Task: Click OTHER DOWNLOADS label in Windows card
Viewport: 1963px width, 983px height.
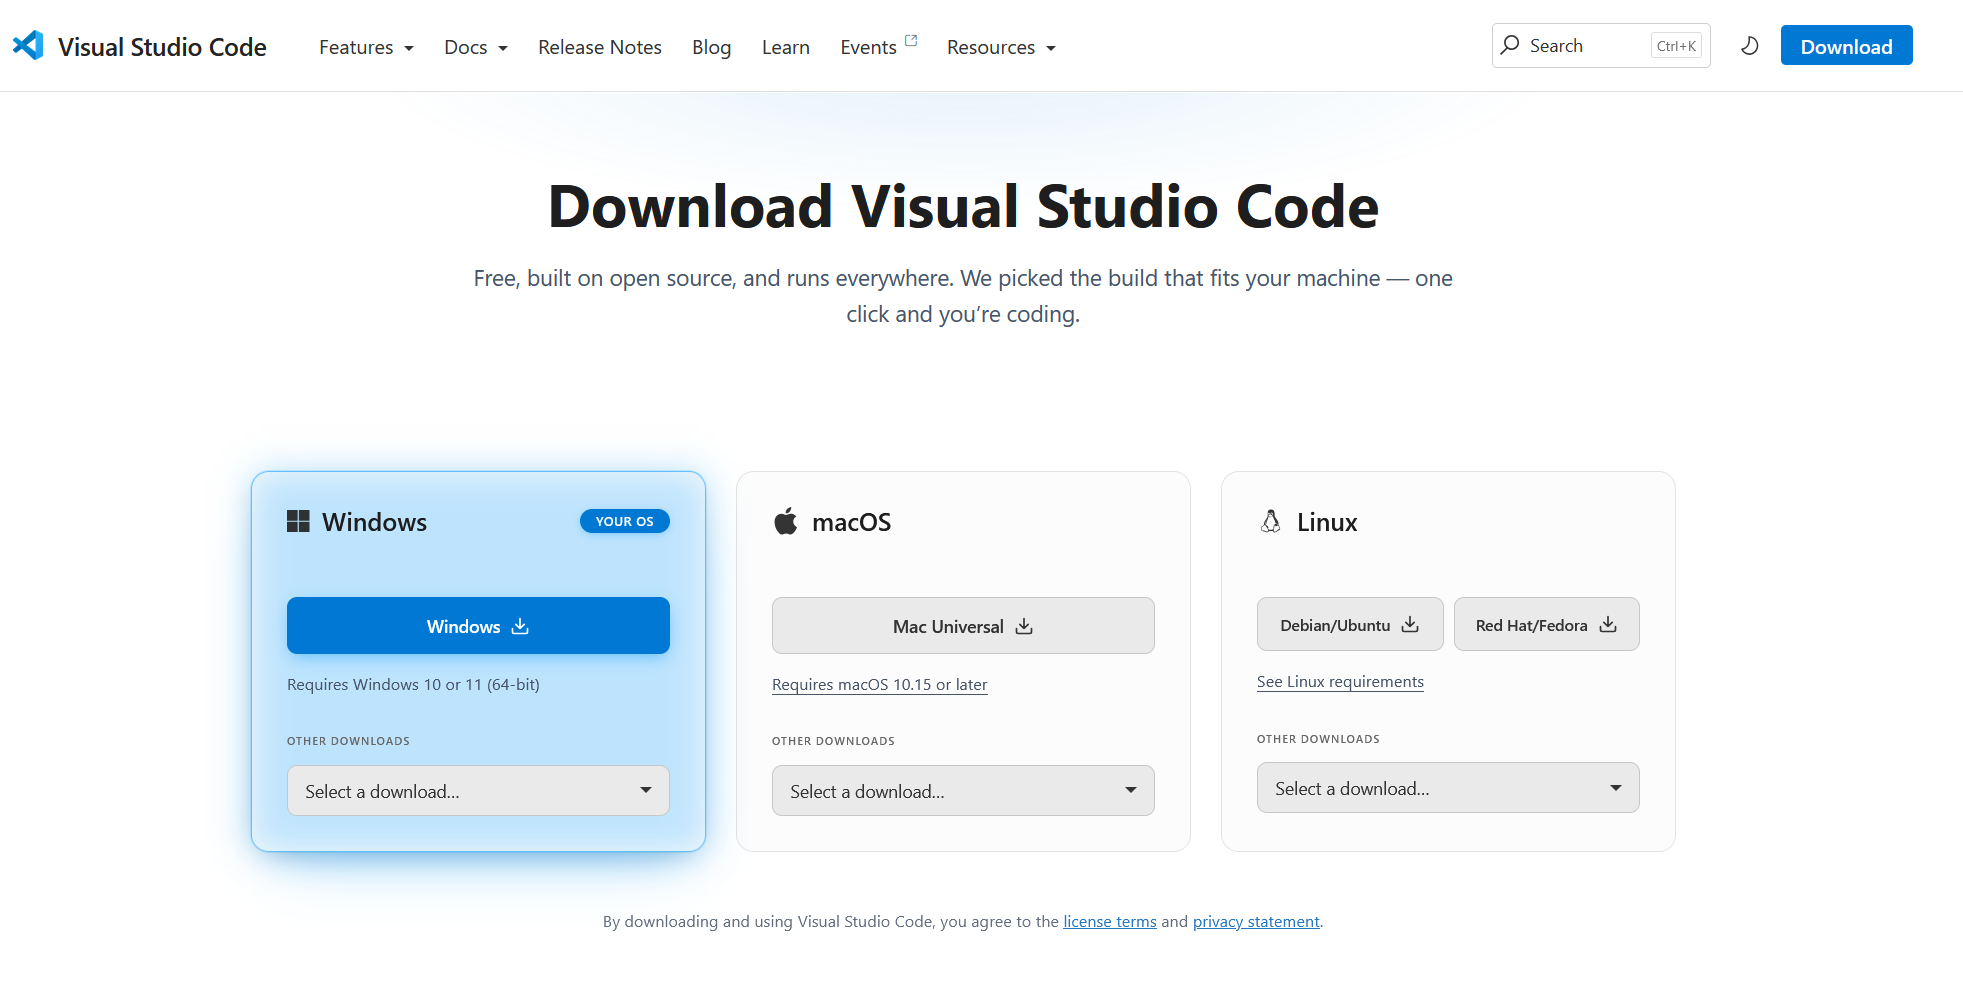Action: [x=348, y=741]
